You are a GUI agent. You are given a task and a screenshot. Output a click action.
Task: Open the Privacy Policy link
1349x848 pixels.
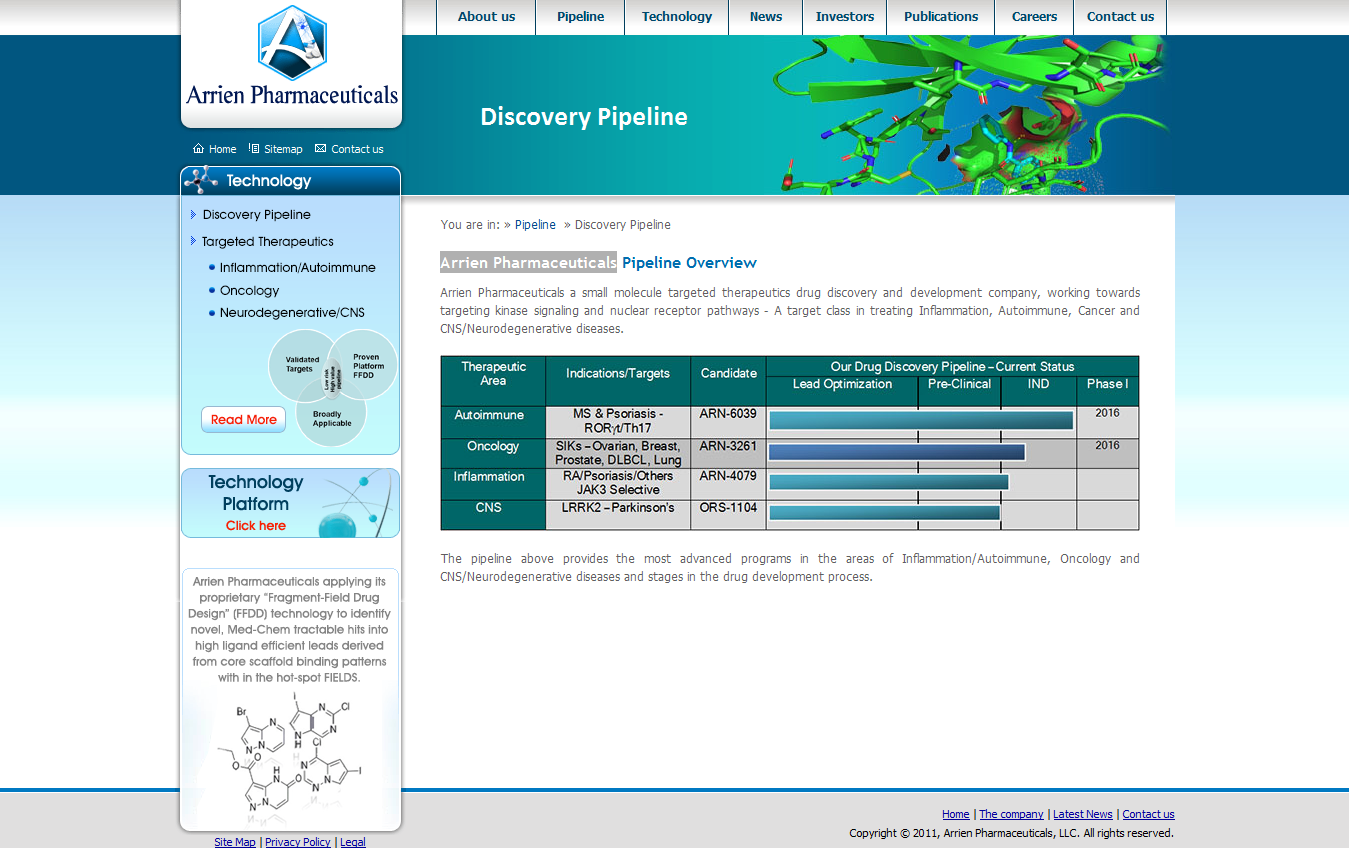pos(298,842)
